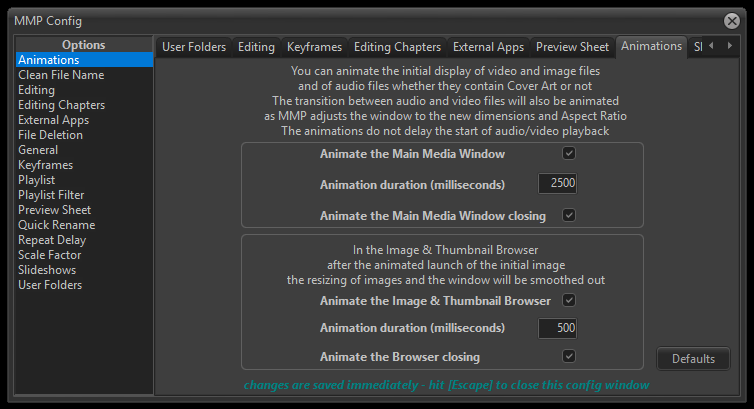The height and width of the screenshot is (409, 754).
Task: Toggle Animate the Main Media Window checkbox
Action: (x=569, y=153)
